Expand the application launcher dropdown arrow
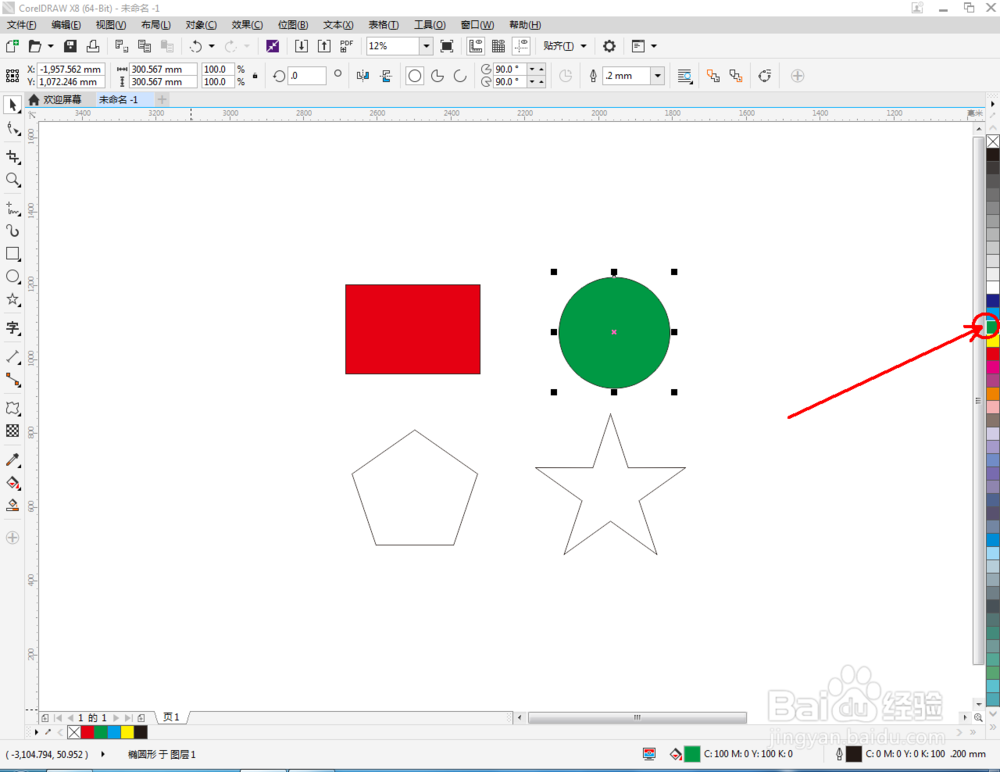This screenshot has height=772, width=1000. pyautogui.click(x=654, y=46)
